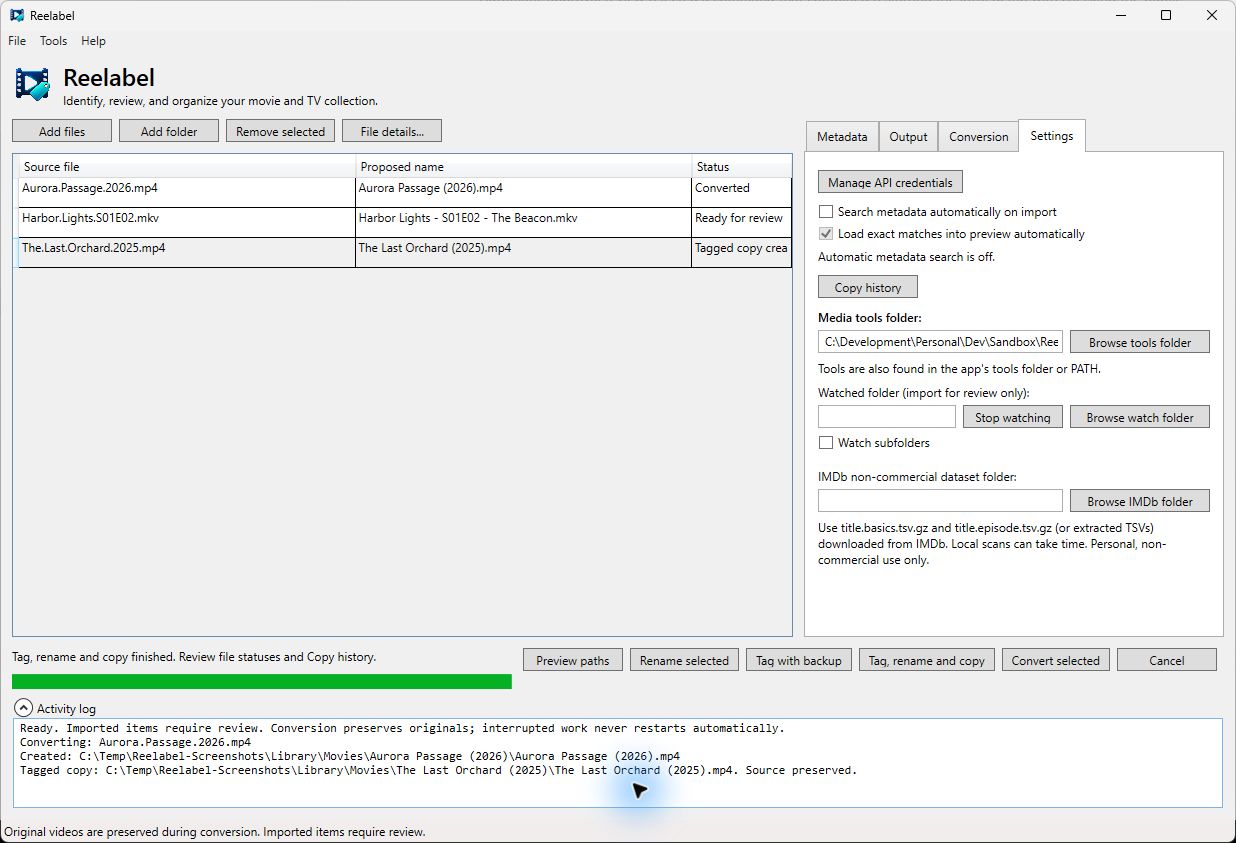Click the Media tools folder path field

940,342
